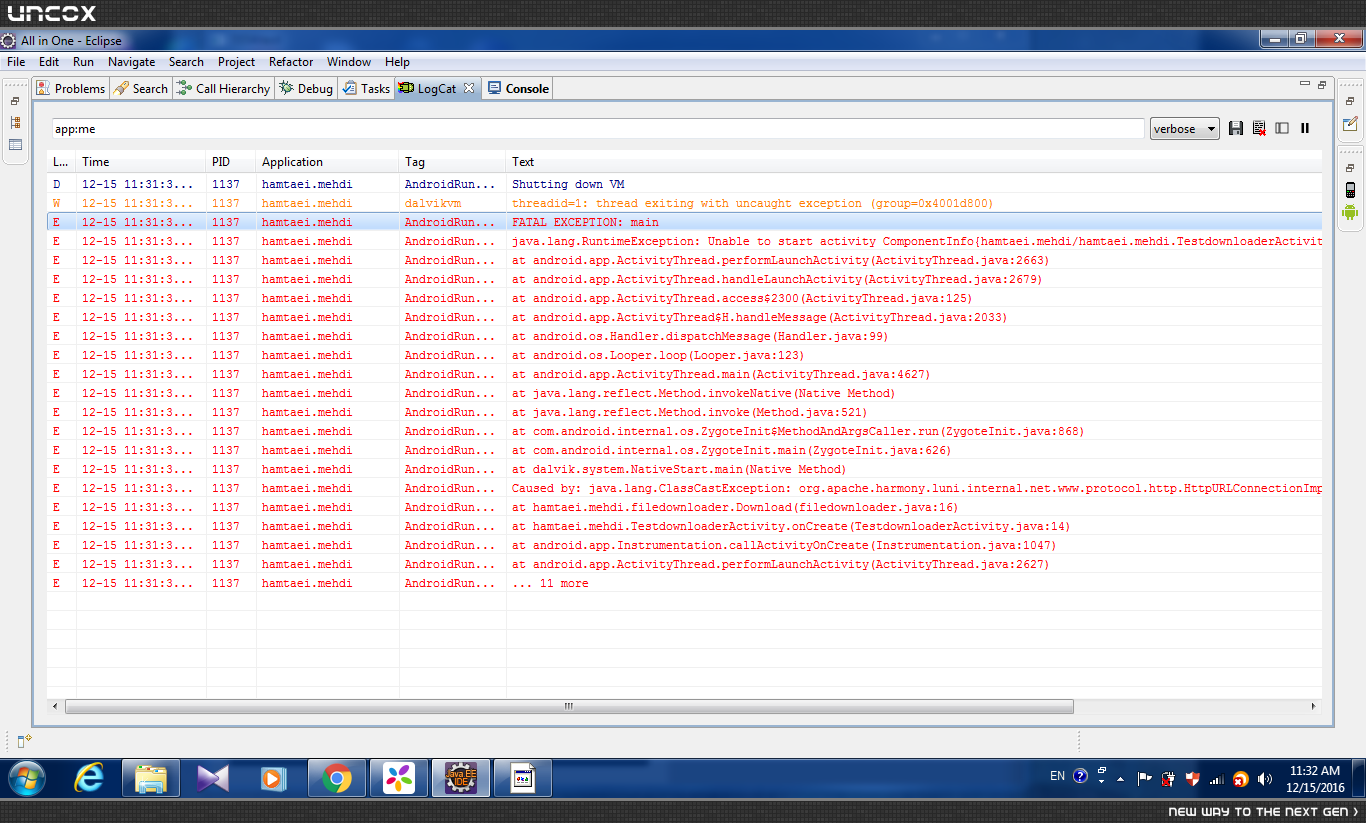Viewport: 1366px width, 823px height.
Task: Select the '... 11 more' log row
Action: (x=684, y=583)
